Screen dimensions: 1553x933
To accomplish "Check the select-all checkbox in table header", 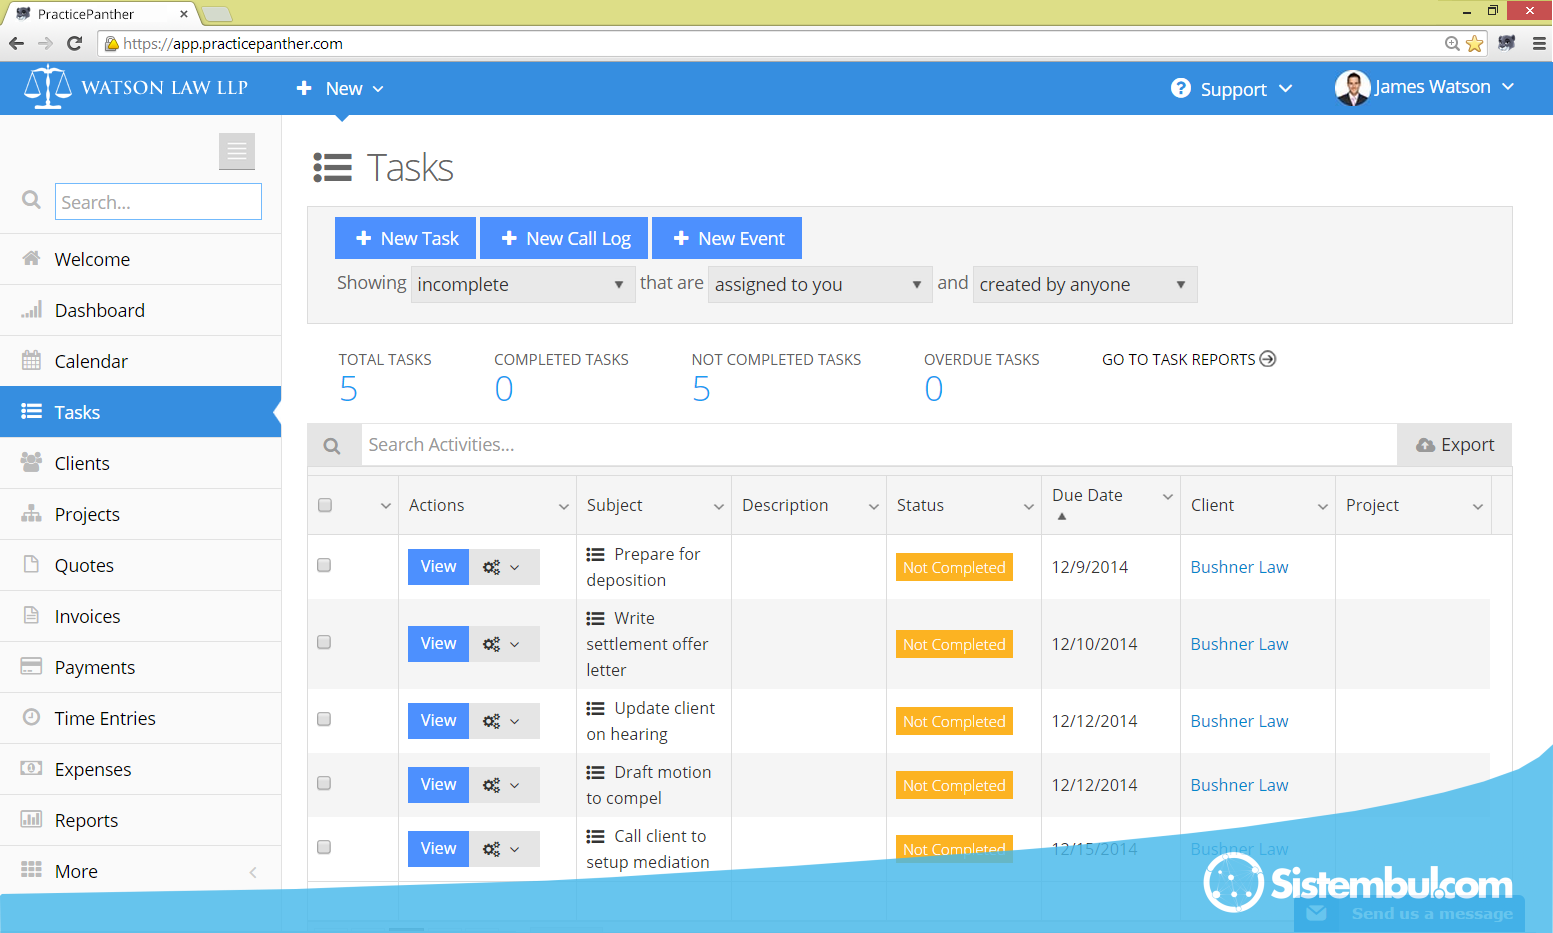I will tap(325, 505).
